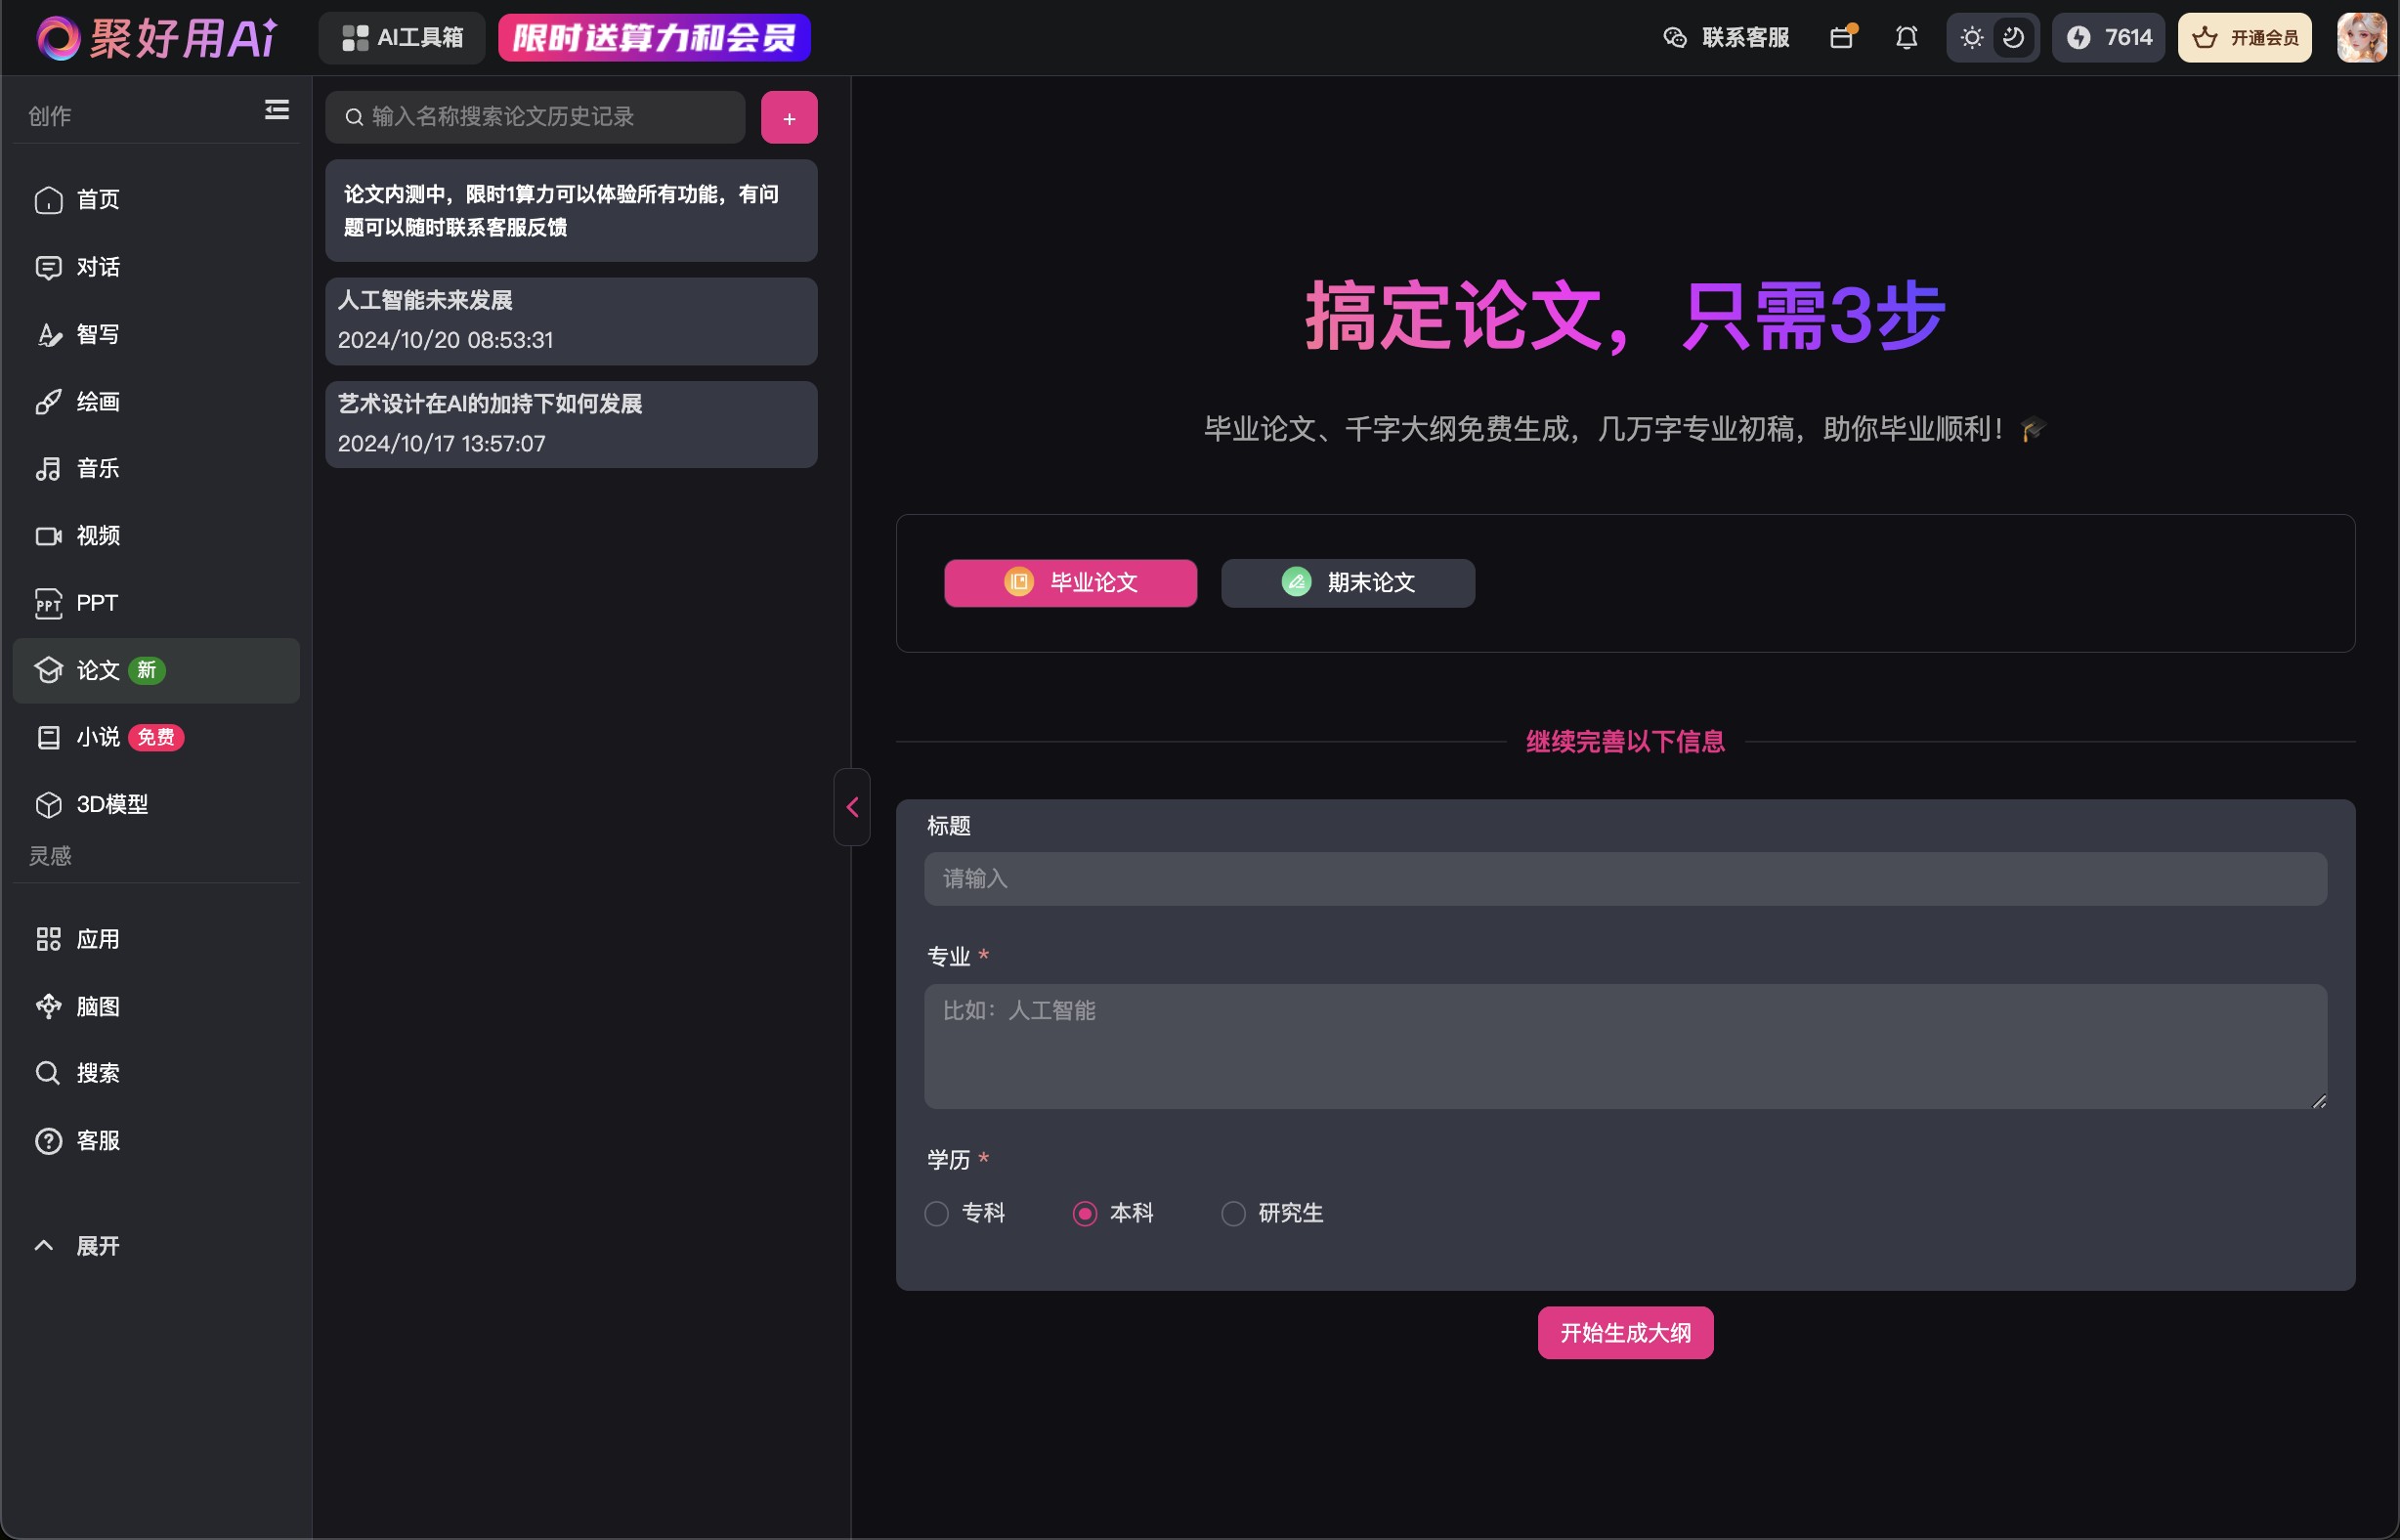The height and width of the screenshot is (1540, 2400).
Task: Open the 绘画 painting sidebar item
Action: click(97, 401)
